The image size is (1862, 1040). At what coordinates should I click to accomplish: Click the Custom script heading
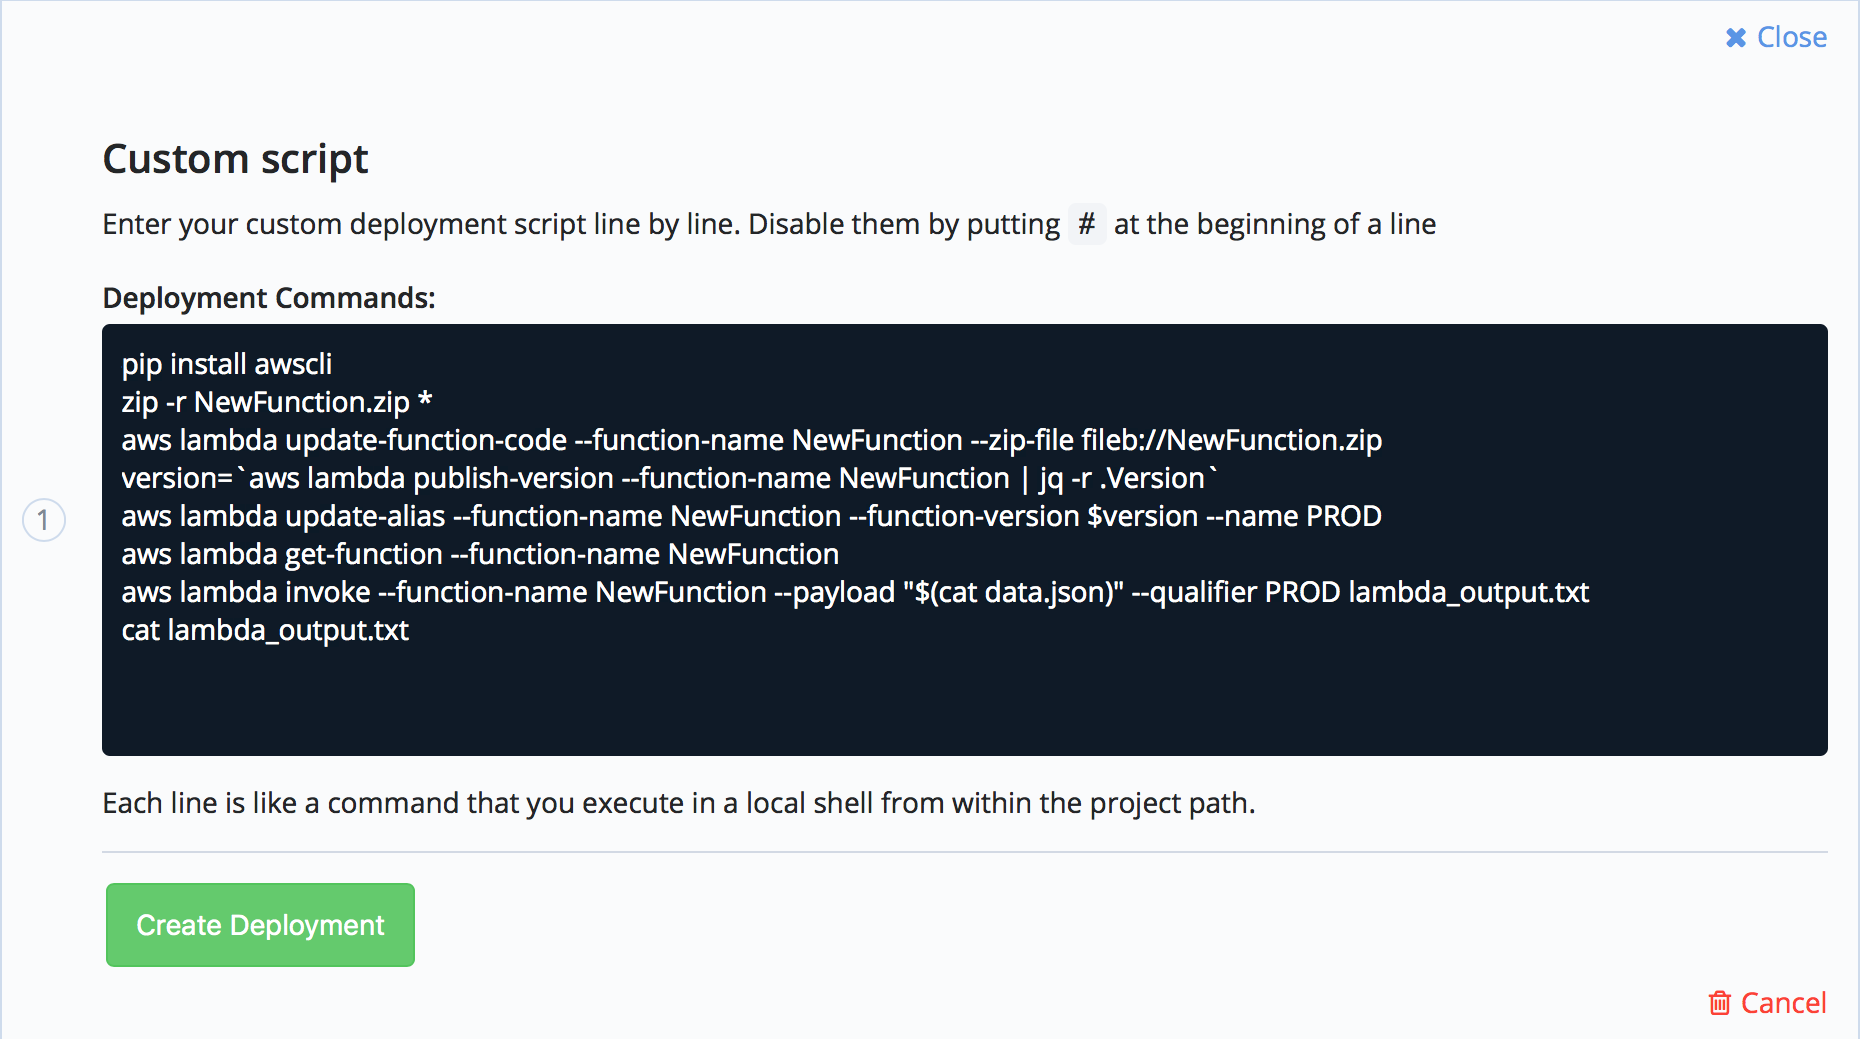click(x=234, y=158)
